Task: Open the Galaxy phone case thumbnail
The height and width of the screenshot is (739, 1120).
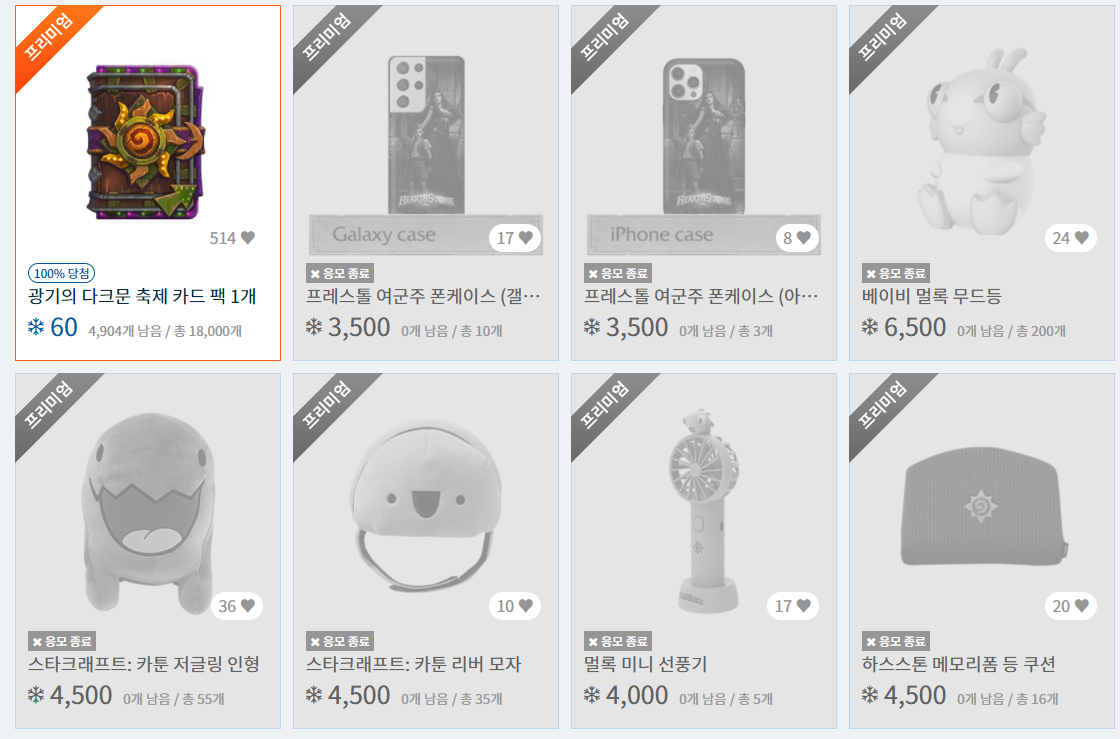Action: click(x=426, y=156)
